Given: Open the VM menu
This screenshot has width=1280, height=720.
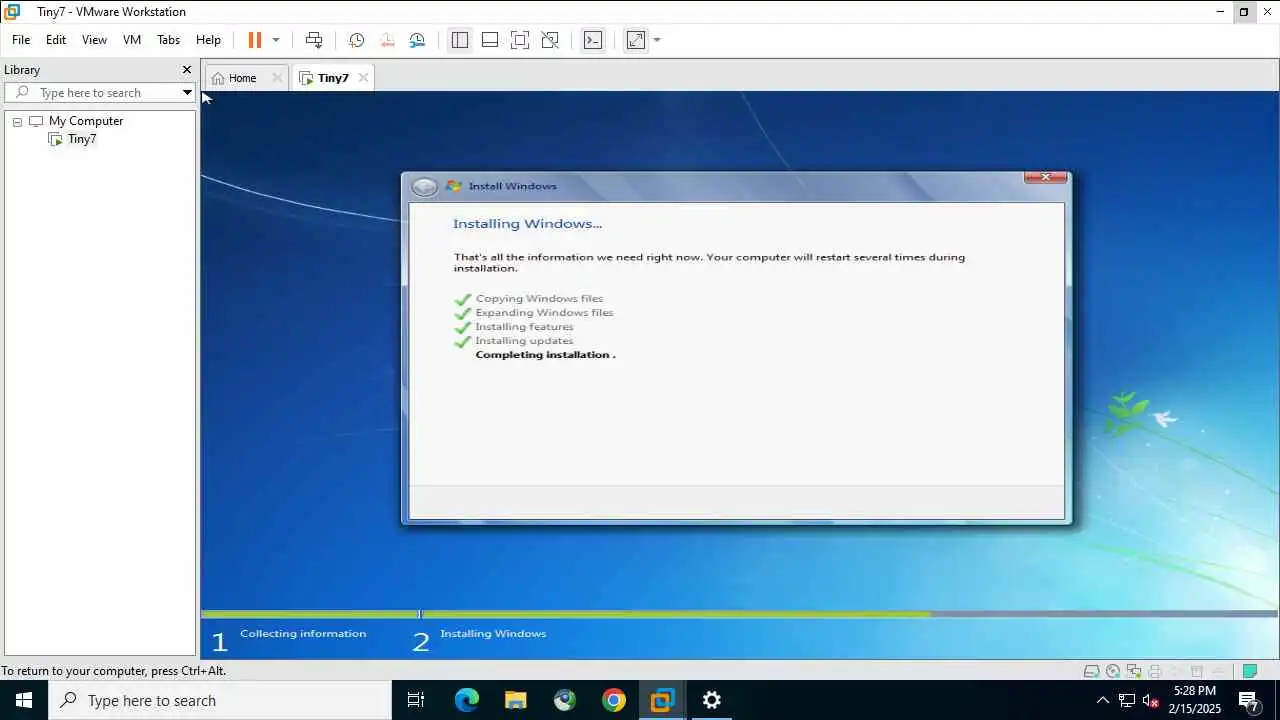Looking at the screenshot, I should pyautogui.click(x=132, y=40).
